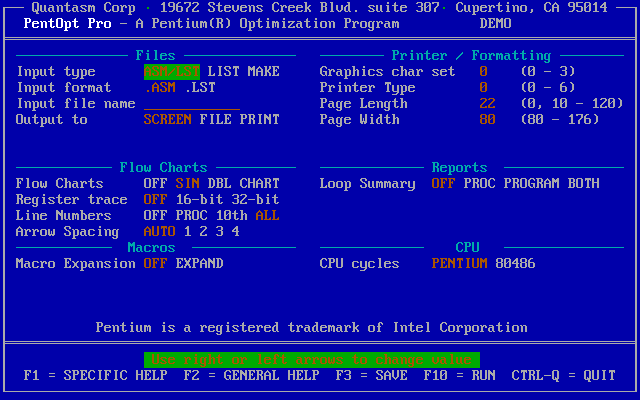Image resolution: width=640 pixels, height=400 pixels.
Task: Select the Graphics char set value
Action: coord(484,72)
